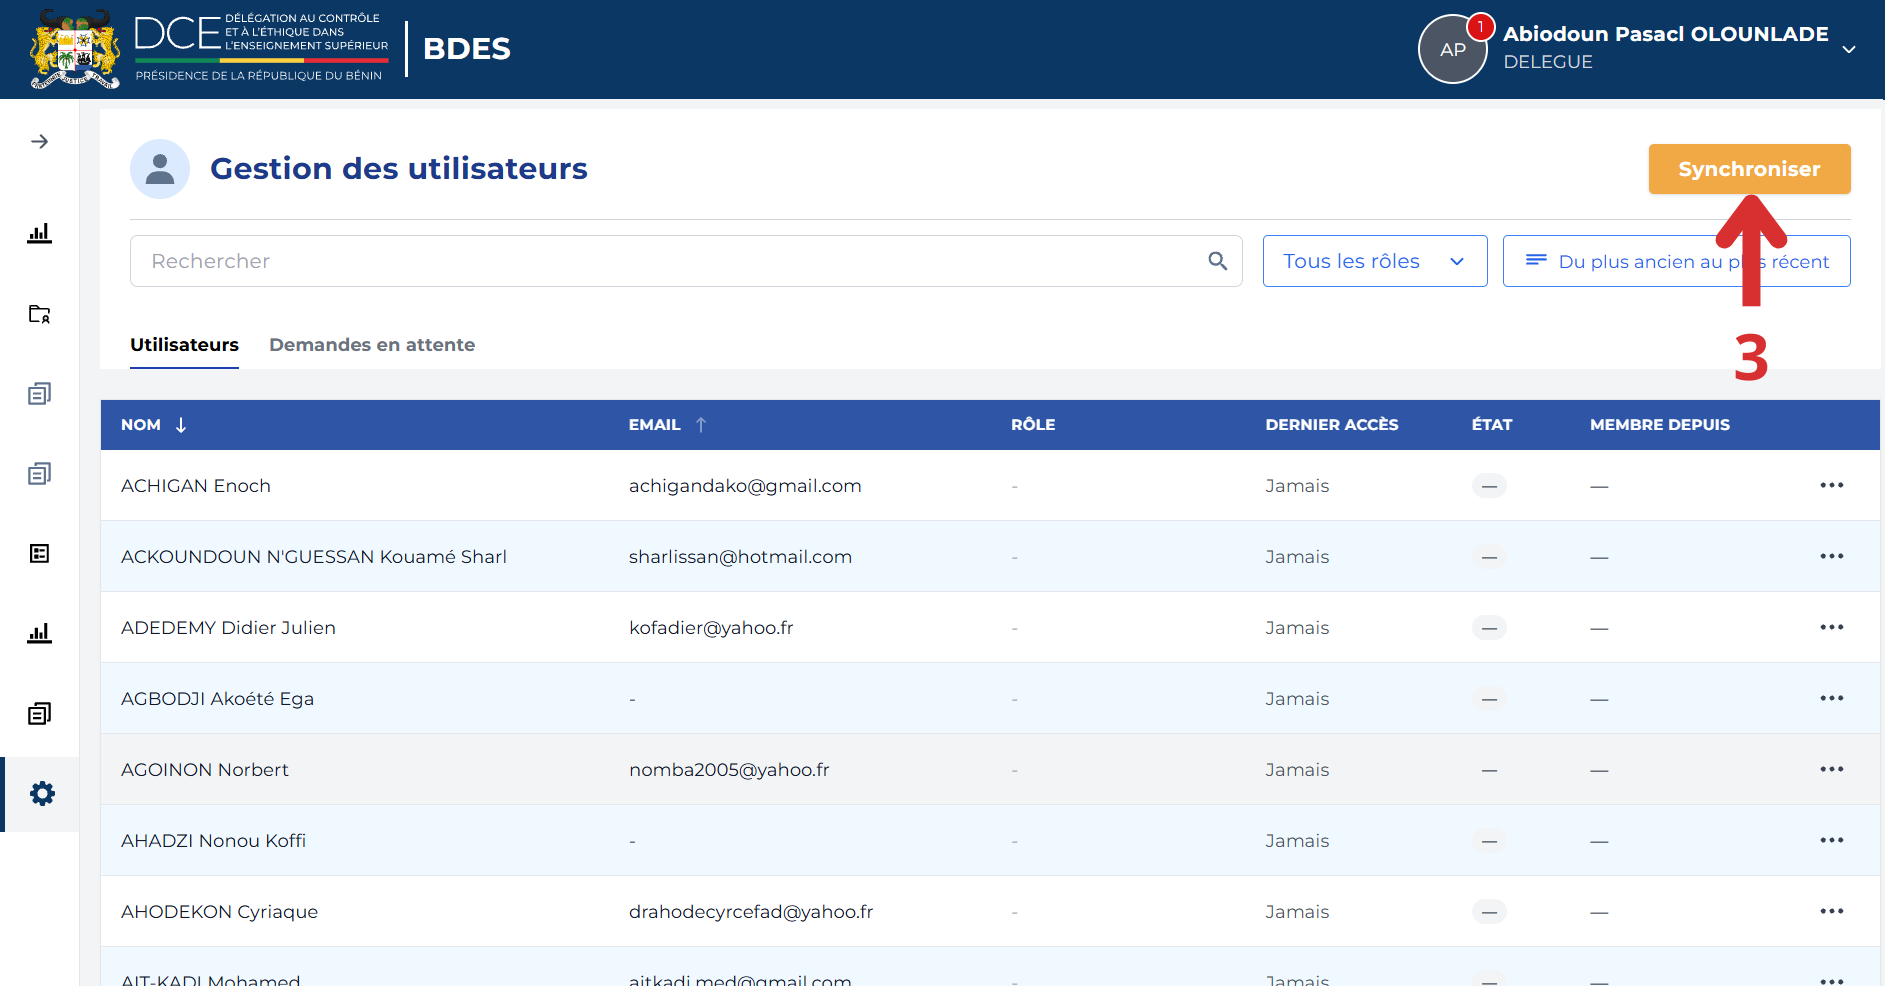Viewport: 1885px width, 986px height.
Task: Select the name ACKOUNDOUN N'GUESSAN Kouamé Sharl
Action: (x=314, y=557)
